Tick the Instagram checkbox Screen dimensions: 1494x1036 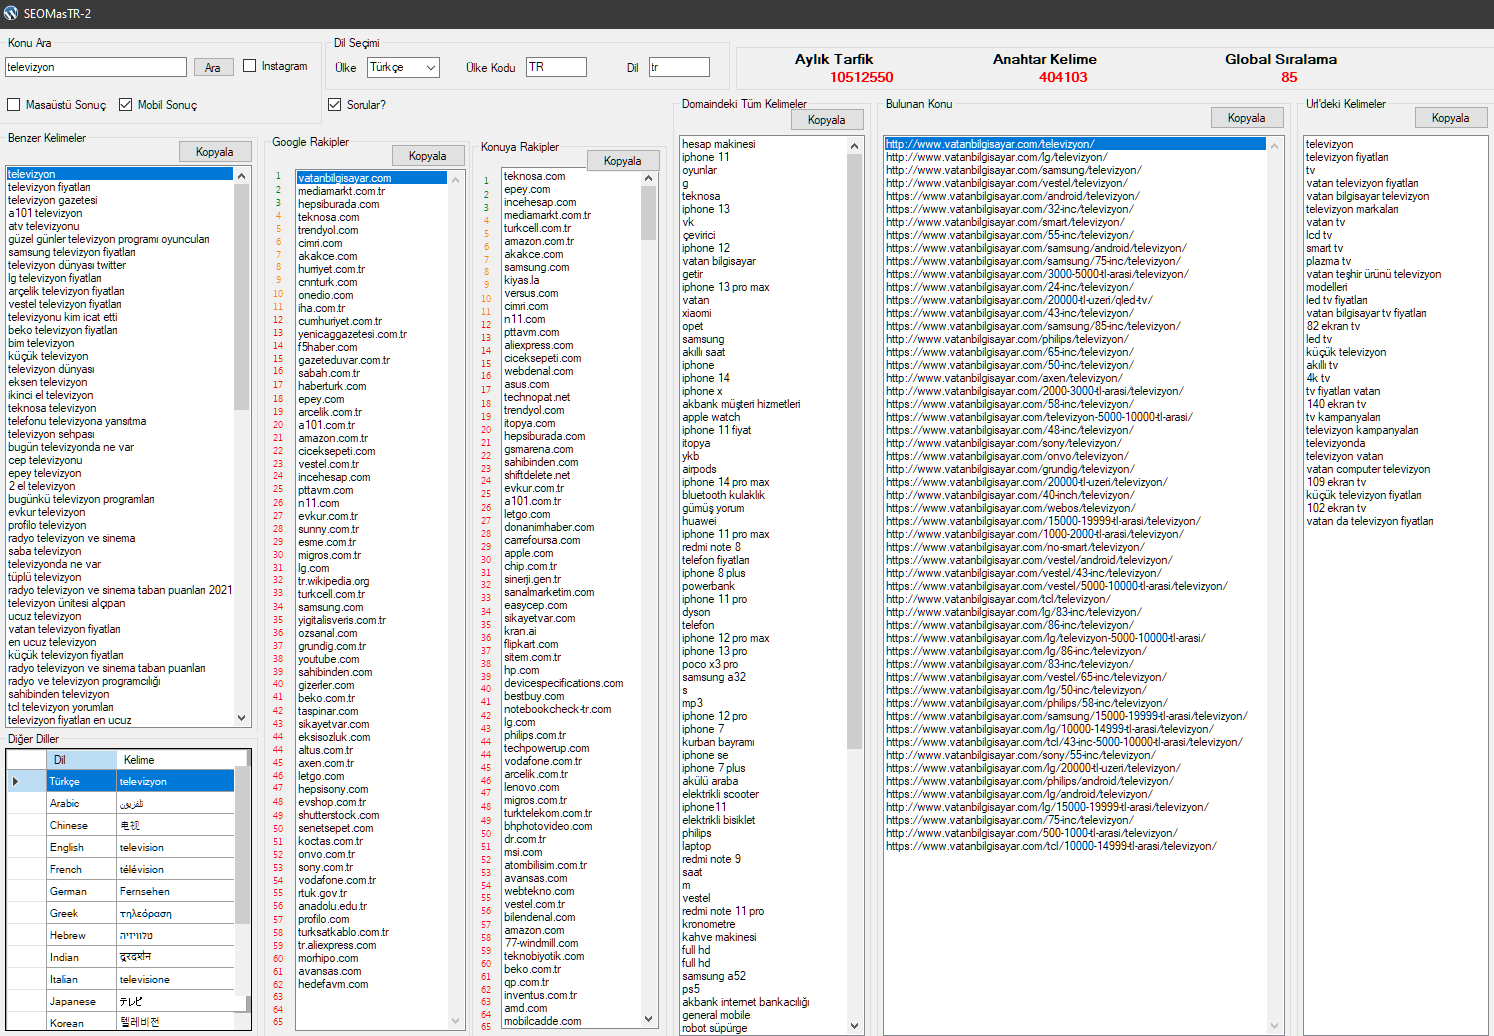[250, 66]
